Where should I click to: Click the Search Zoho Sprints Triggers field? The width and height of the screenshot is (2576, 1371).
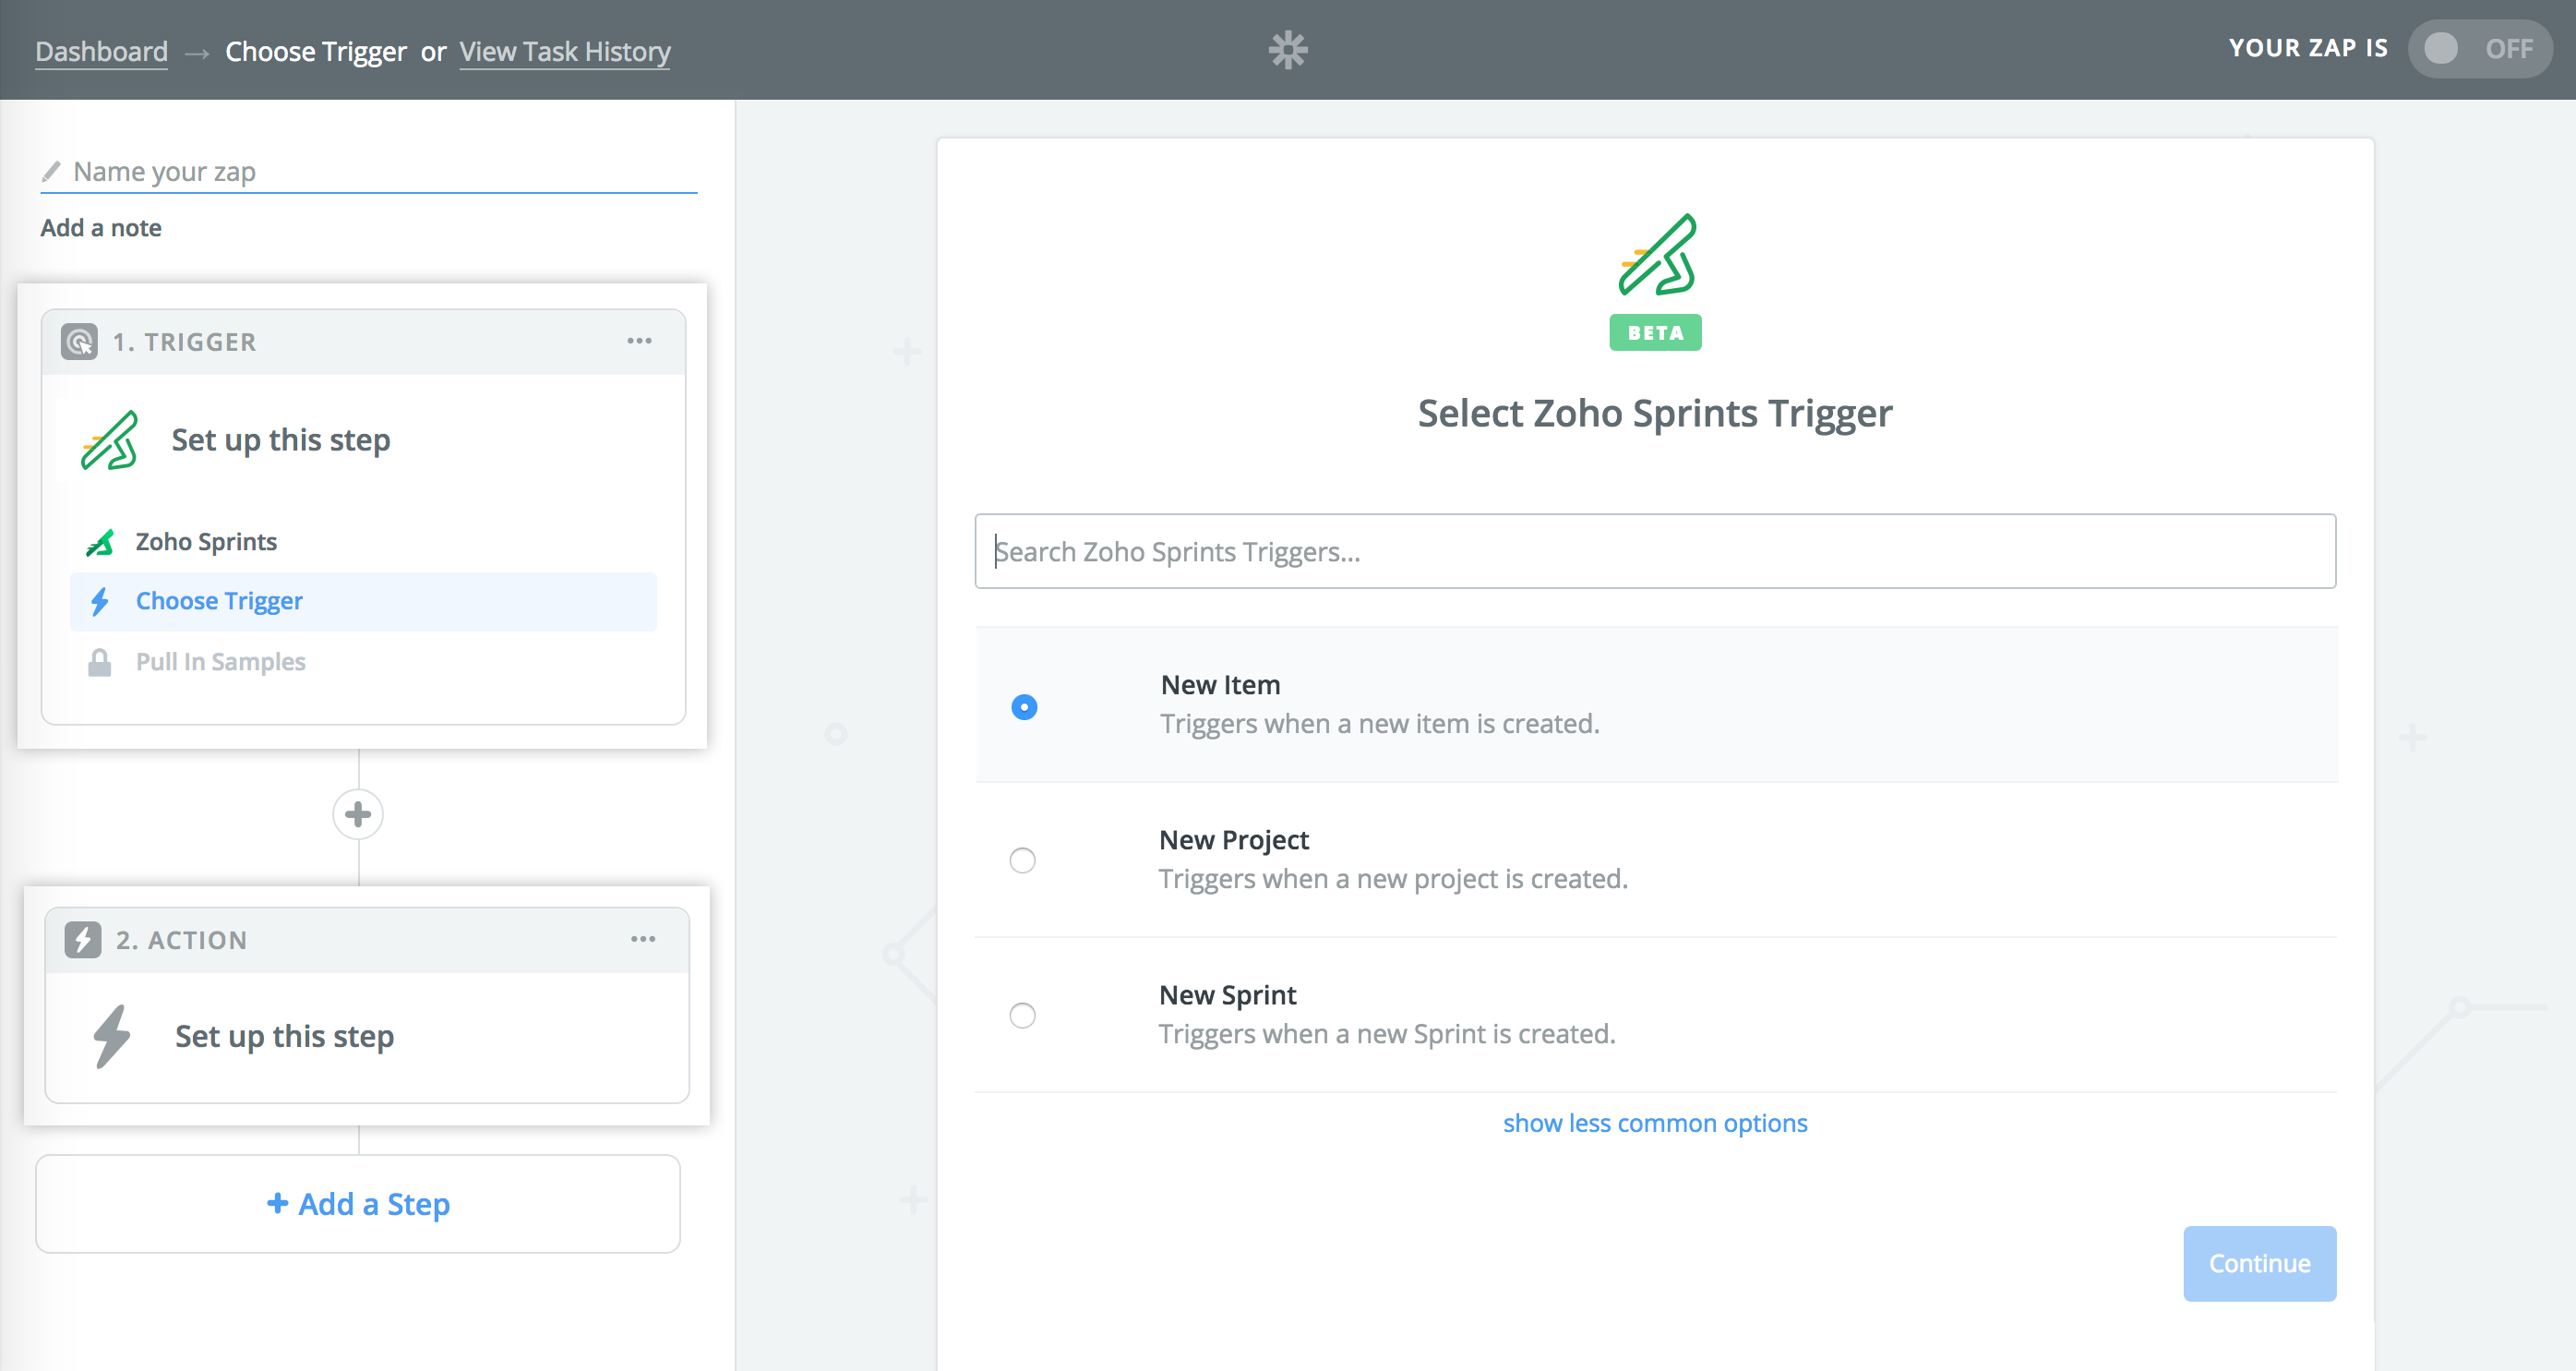pos(1655,551)
